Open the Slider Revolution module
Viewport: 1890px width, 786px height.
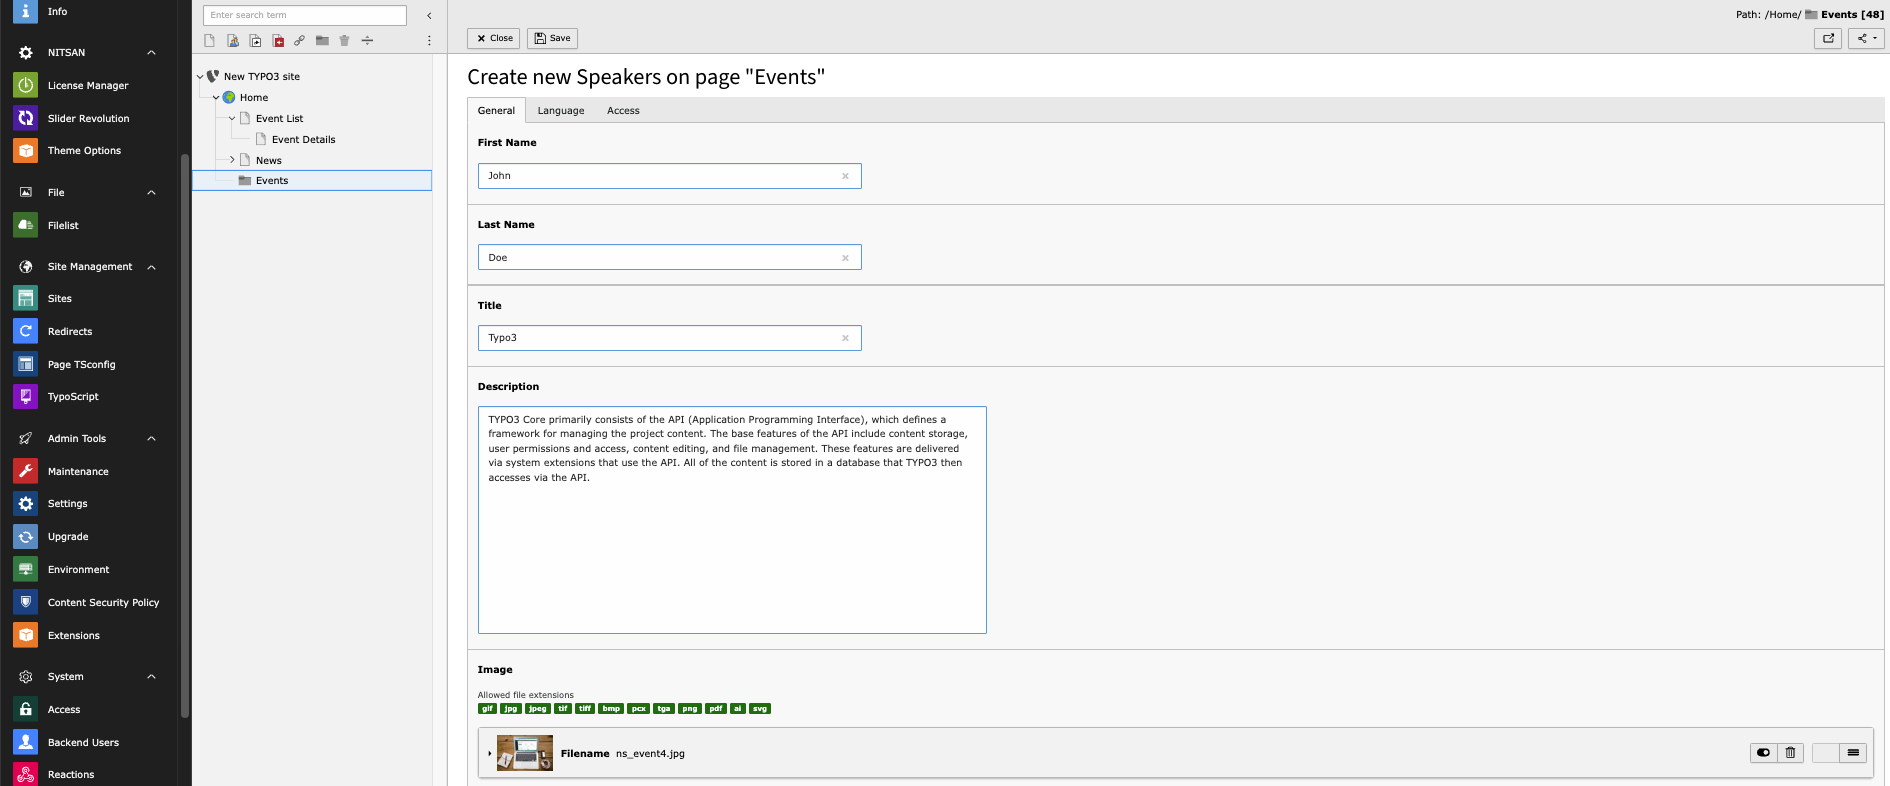click(x=88, y=119)
